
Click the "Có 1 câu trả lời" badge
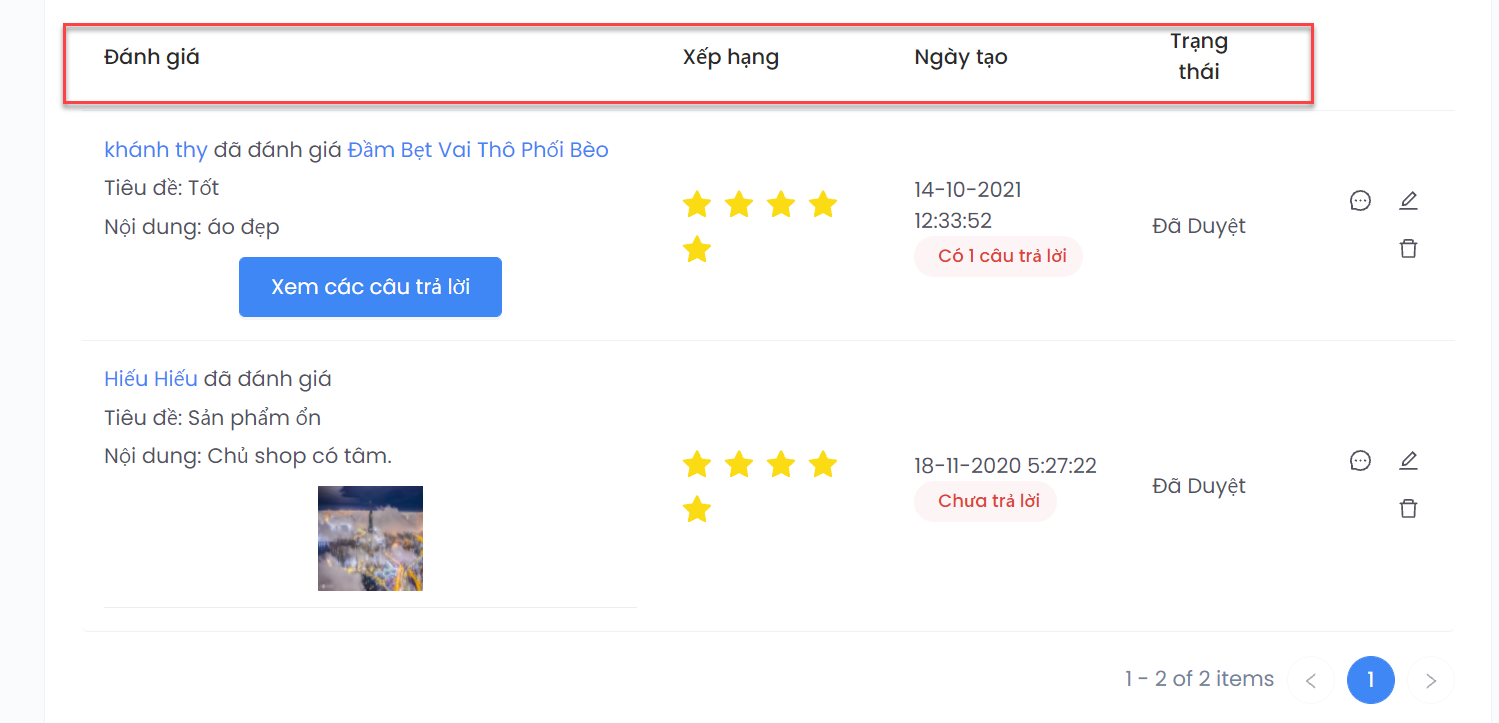pos(998,256)
